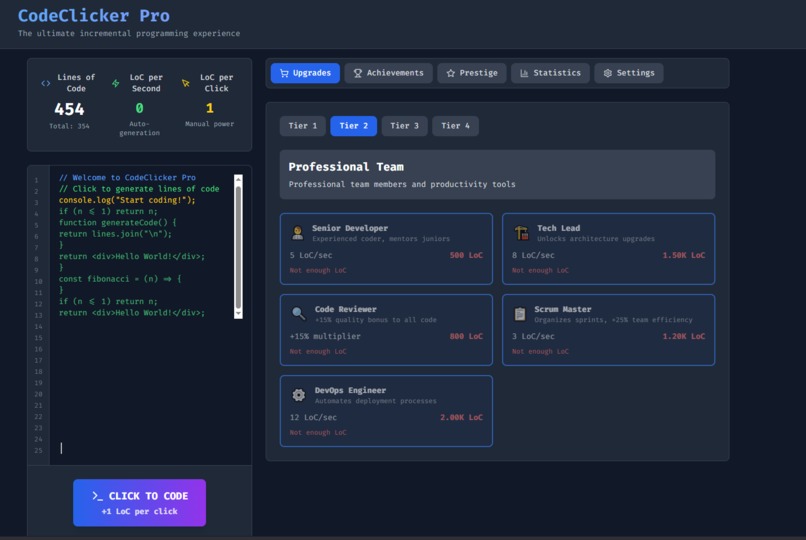Viewport: 806px width, 540px height.
Task: Buy the DevOps Engineer upgrade card
Action: coord(386,411)
